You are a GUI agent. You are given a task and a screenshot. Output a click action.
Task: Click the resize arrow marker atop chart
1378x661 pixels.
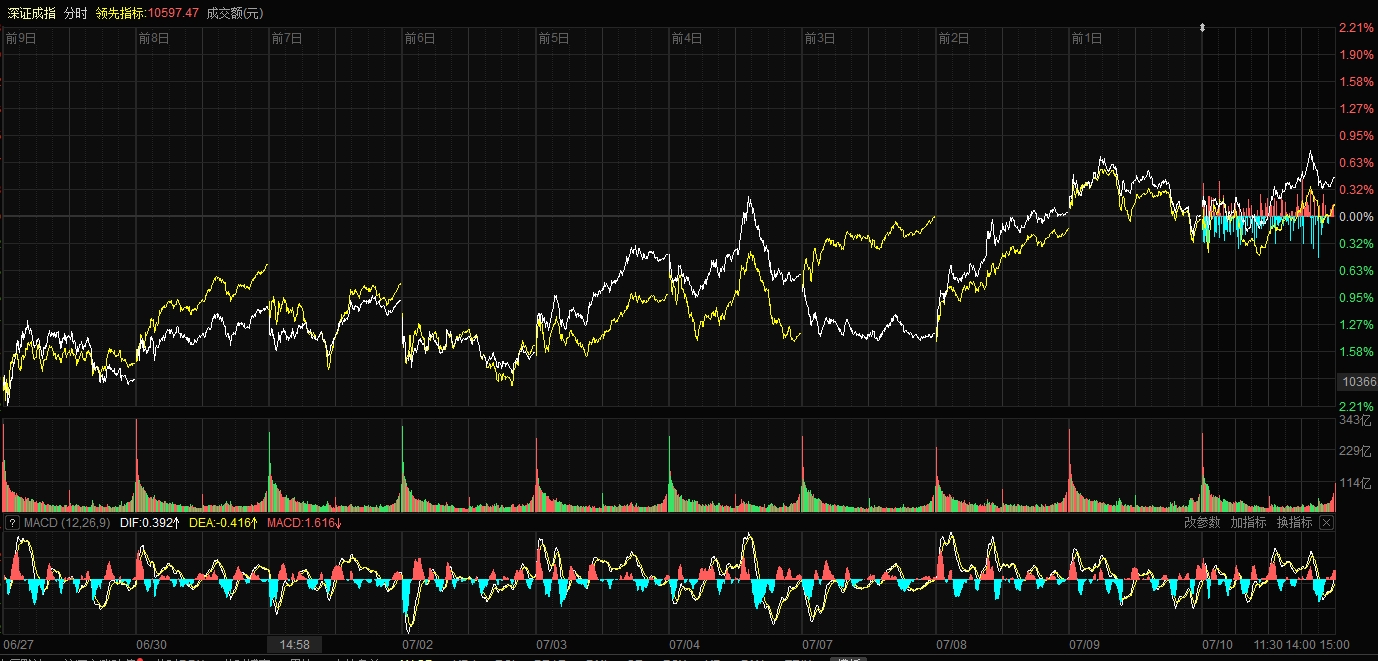coord(1202,28)
